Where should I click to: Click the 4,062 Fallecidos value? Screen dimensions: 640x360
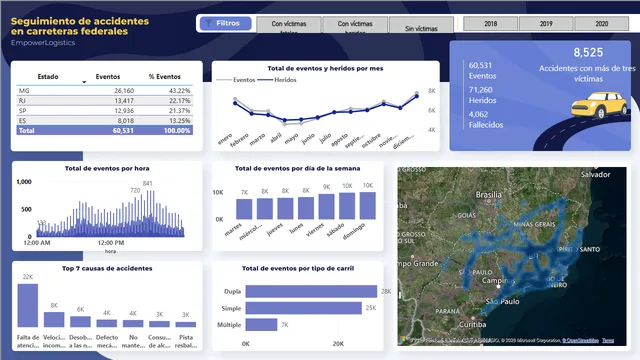478,114
